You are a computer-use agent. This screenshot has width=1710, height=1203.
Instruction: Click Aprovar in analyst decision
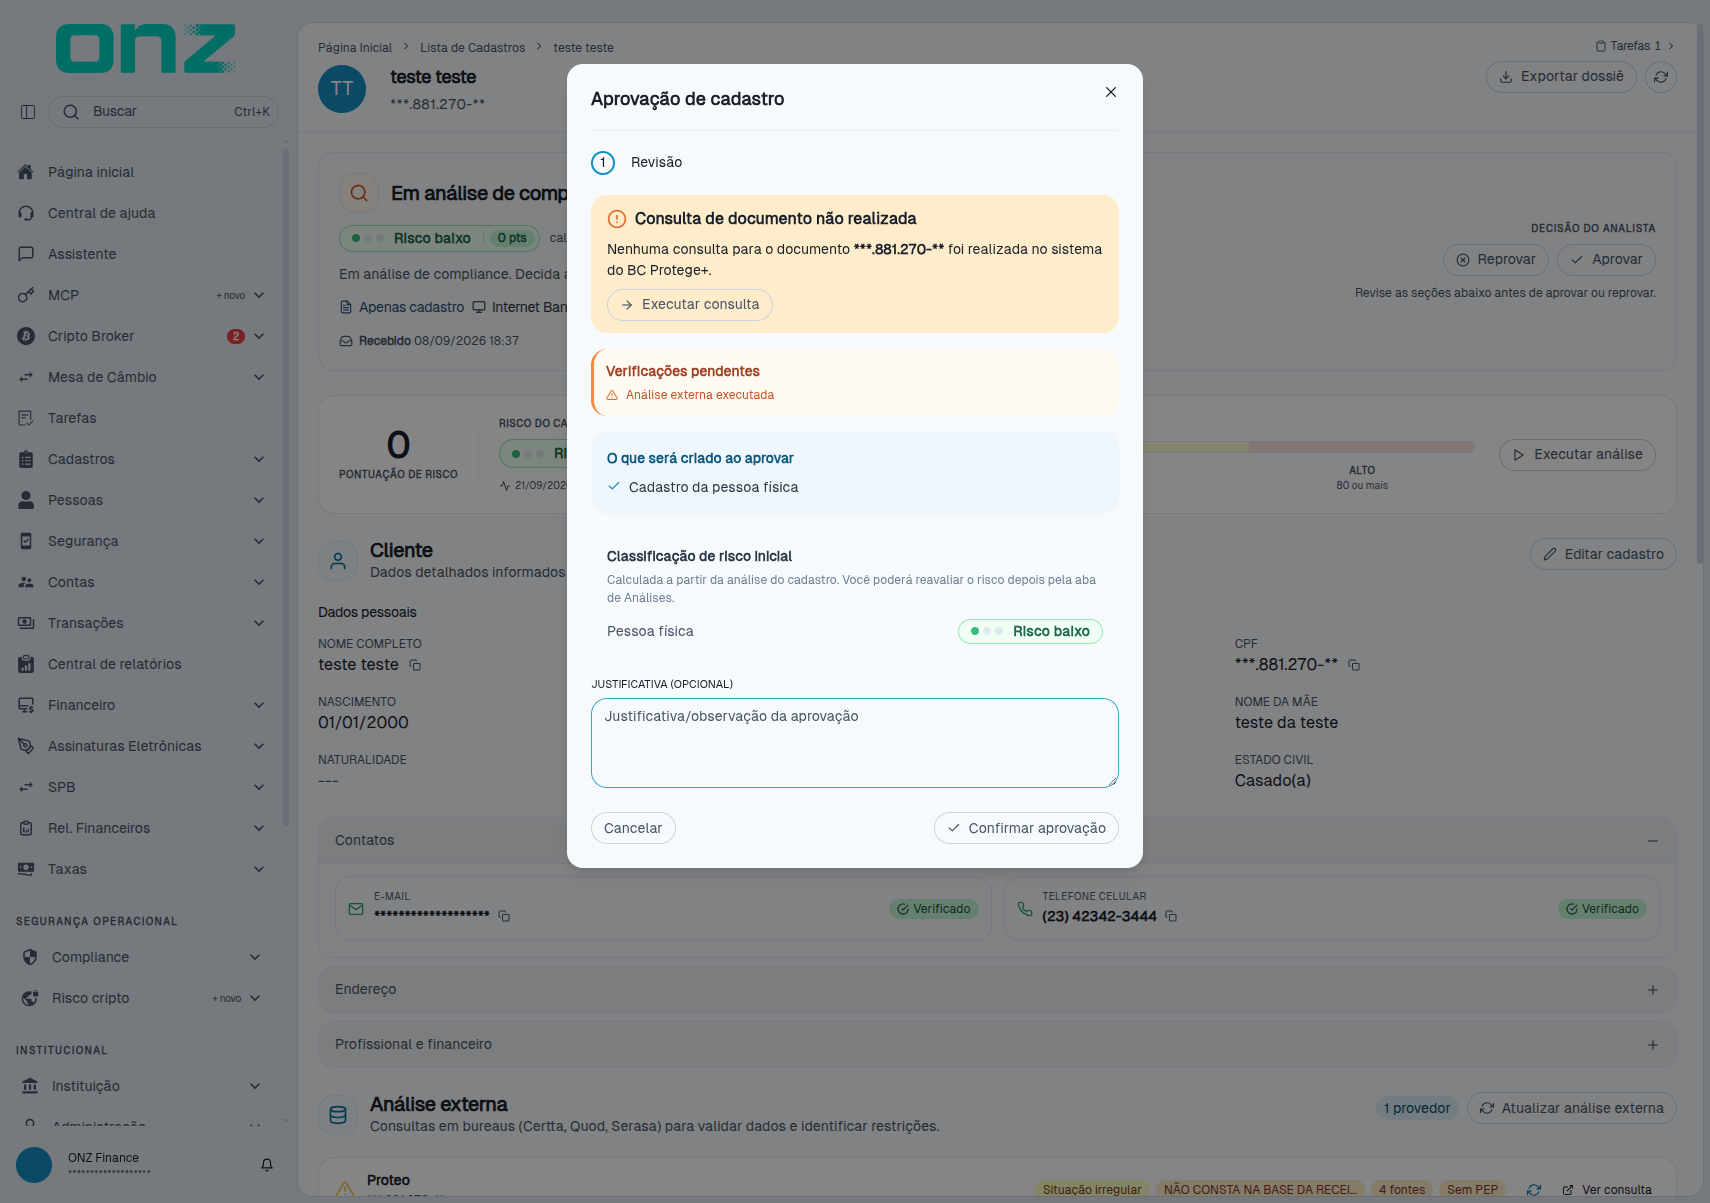click(x=1606, y=260)
